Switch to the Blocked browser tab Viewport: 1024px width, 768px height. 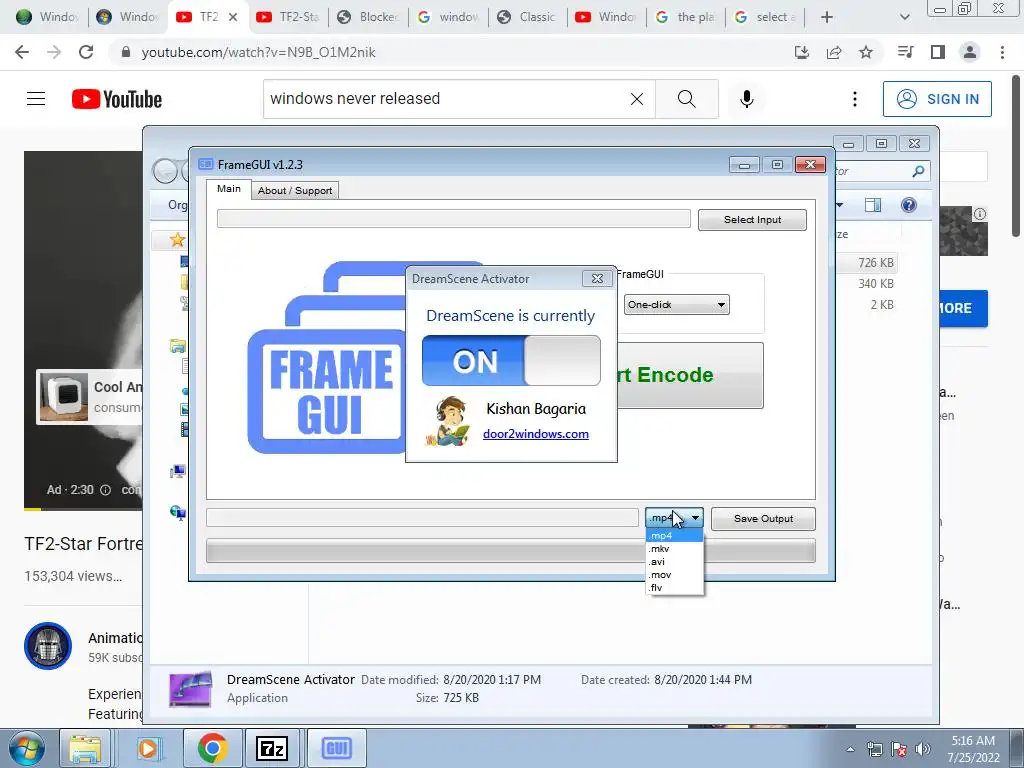pos(367,17)
